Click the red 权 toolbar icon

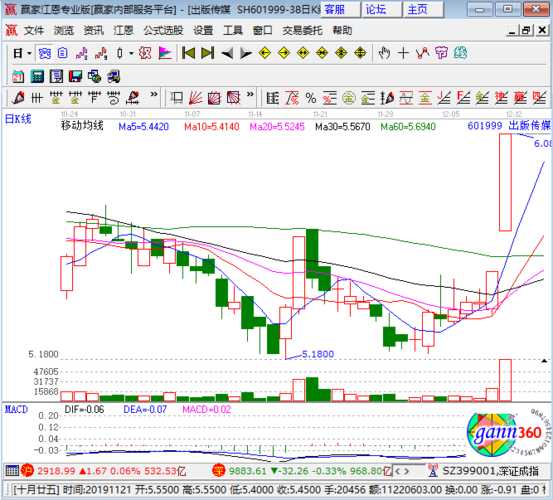(x=145, y=54)
